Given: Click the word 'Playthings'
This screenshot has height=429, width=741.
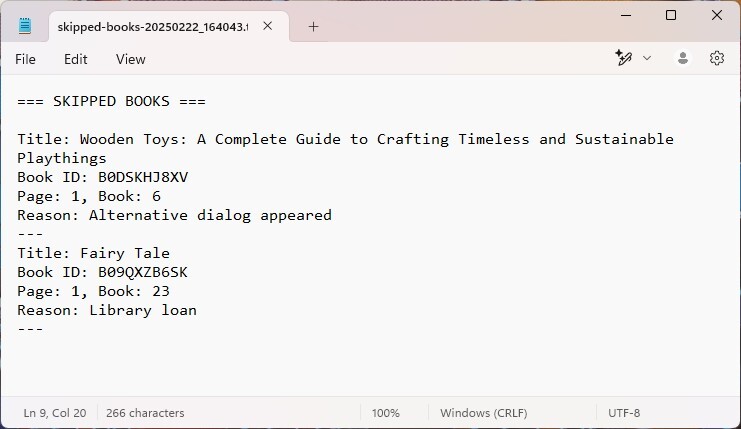Looking at the screenshot, I should (62, 158).
